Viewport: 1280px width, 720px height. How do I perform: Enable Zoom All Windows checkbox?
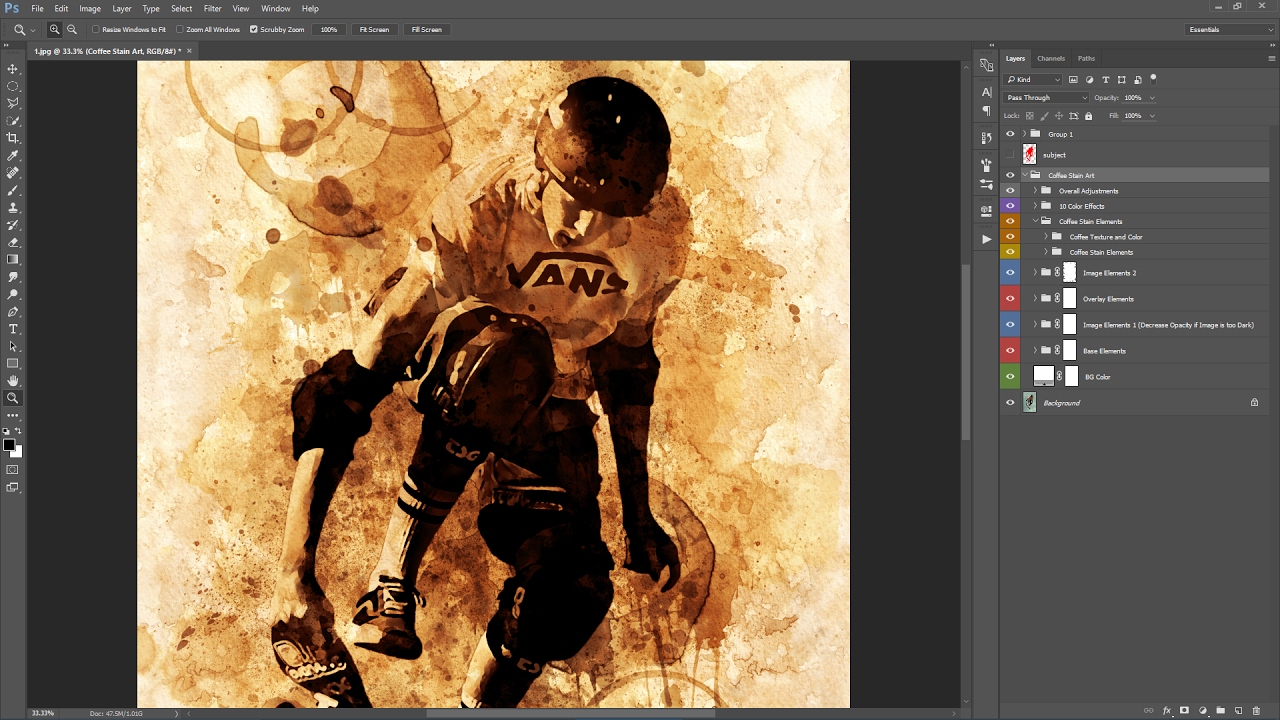click(x=181, y=30)
